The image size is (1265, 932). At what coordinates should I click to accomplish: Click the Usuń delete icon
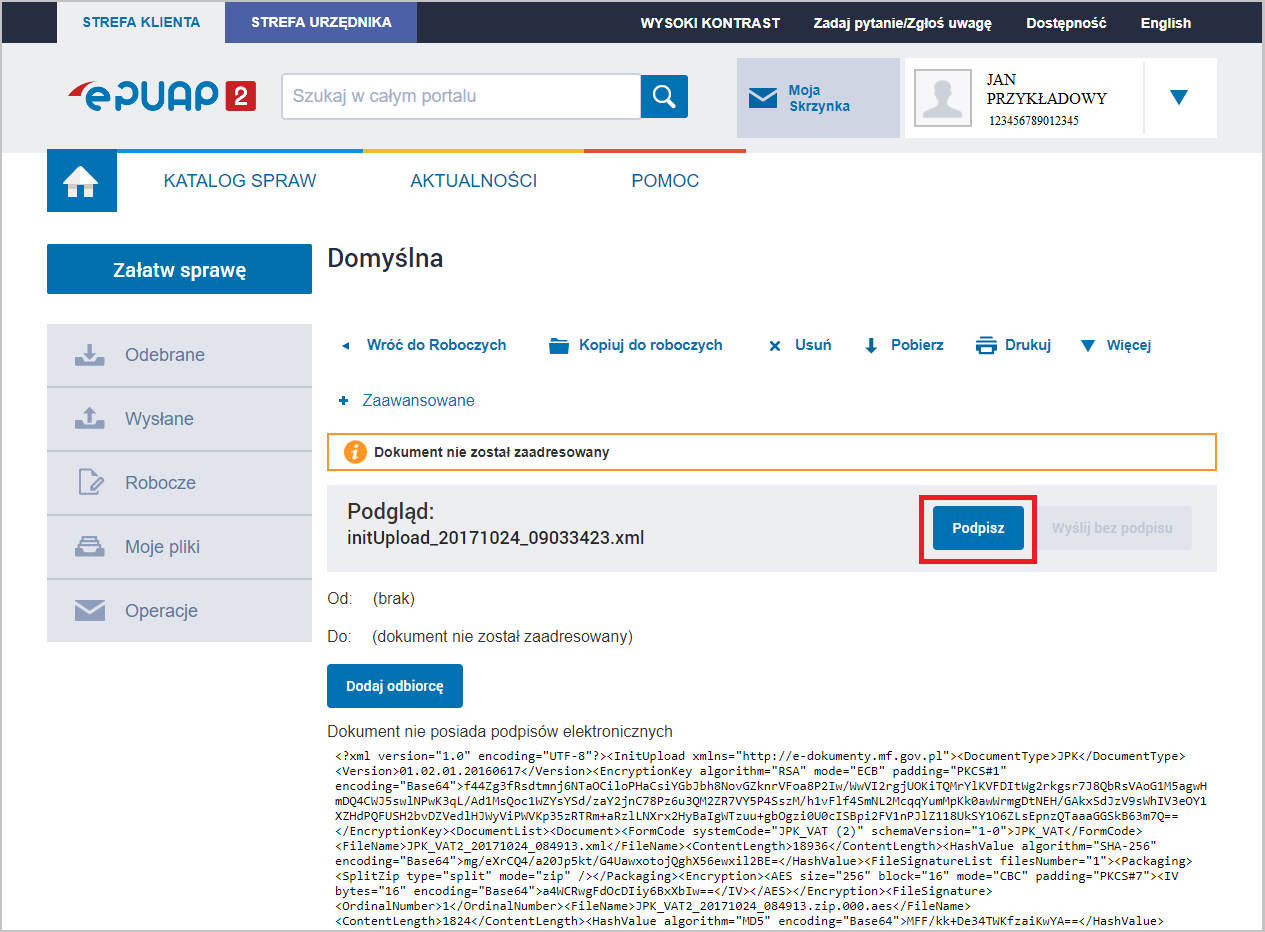tap(775, 344)
